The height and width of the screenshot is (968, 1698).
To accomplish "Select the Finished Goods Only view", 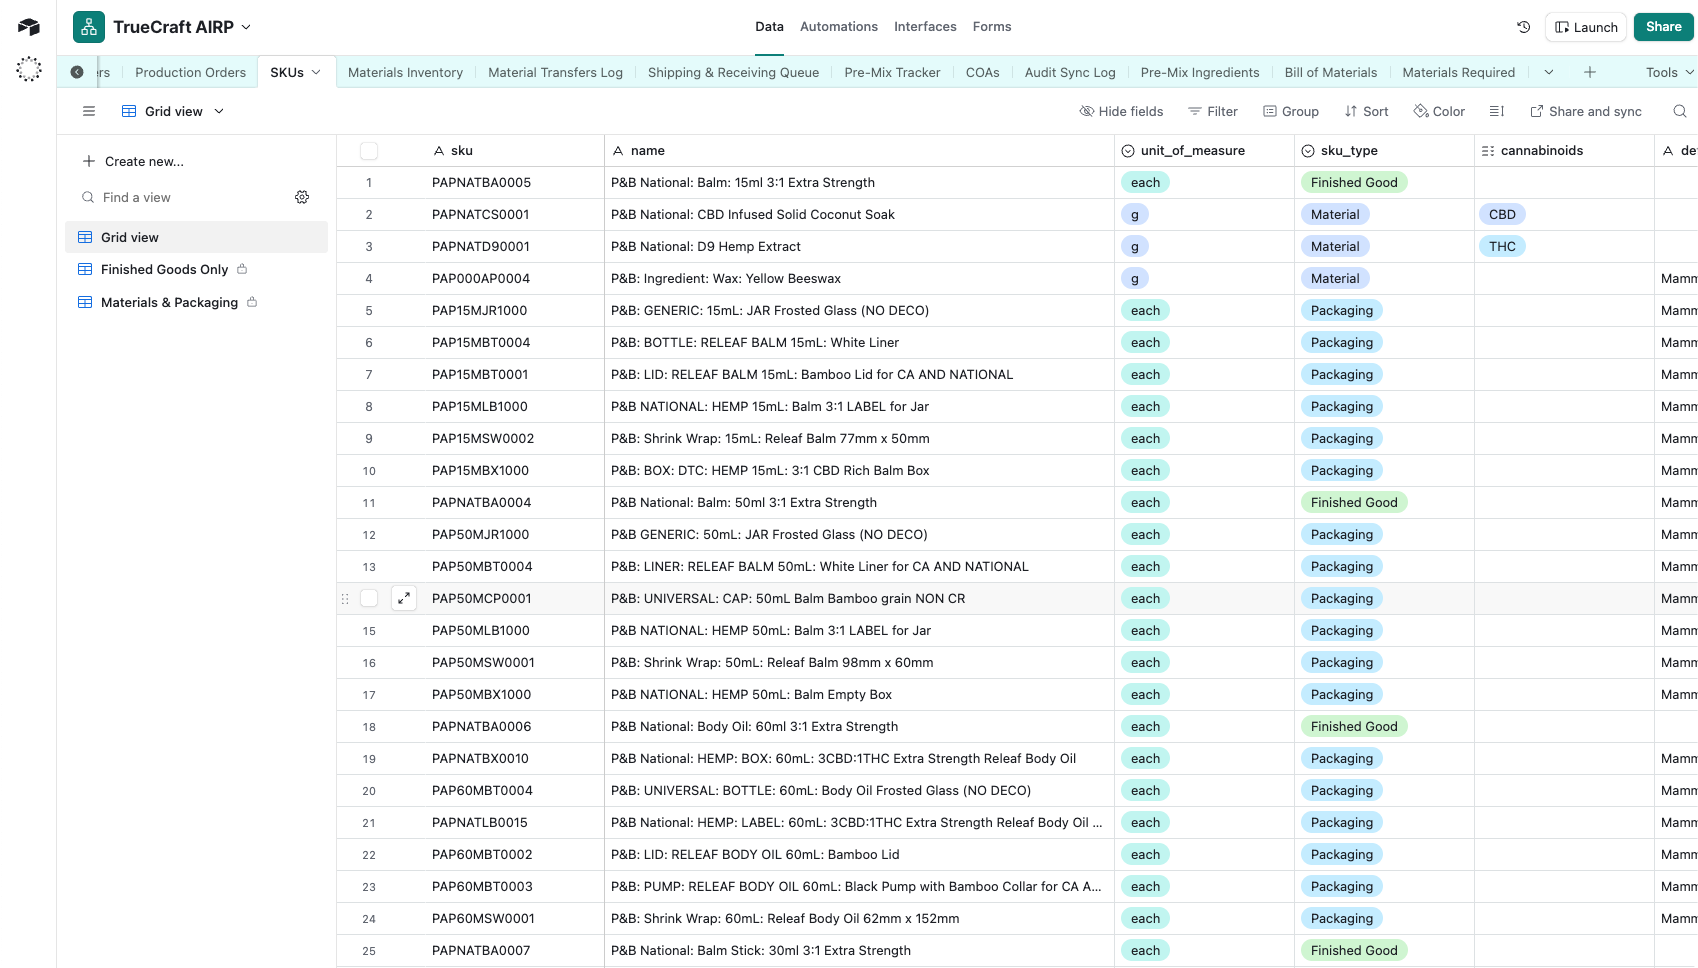I will point(164,269).
